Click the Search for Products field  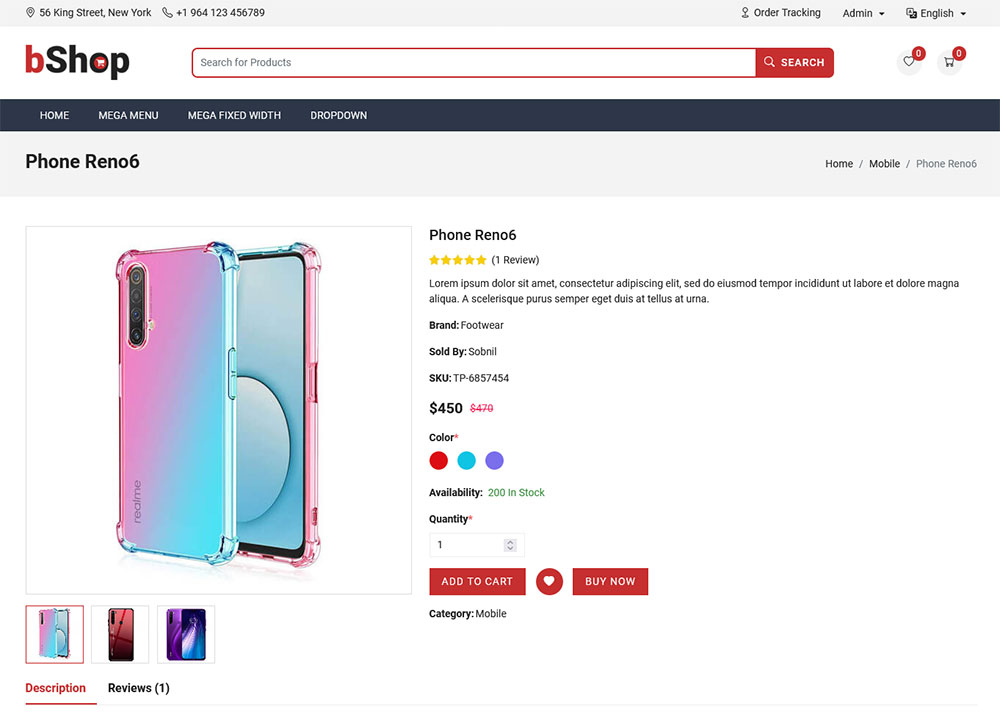[473, 62]
